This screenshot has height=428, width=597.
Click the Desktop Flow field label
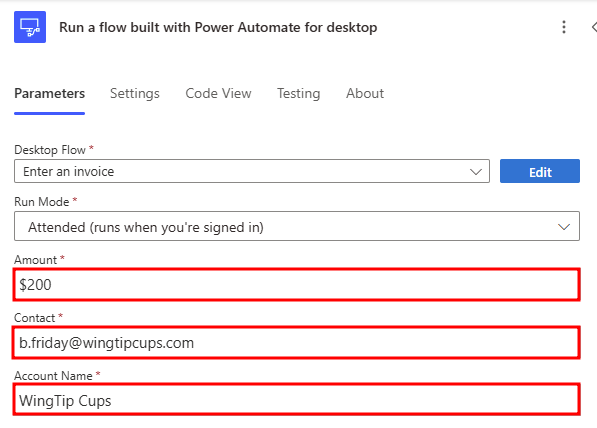pos(50,150)
